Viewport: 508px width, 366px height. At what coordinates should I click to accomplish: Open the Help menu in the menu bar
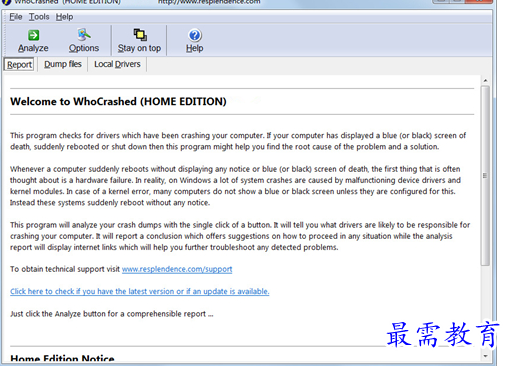[64, 17]
